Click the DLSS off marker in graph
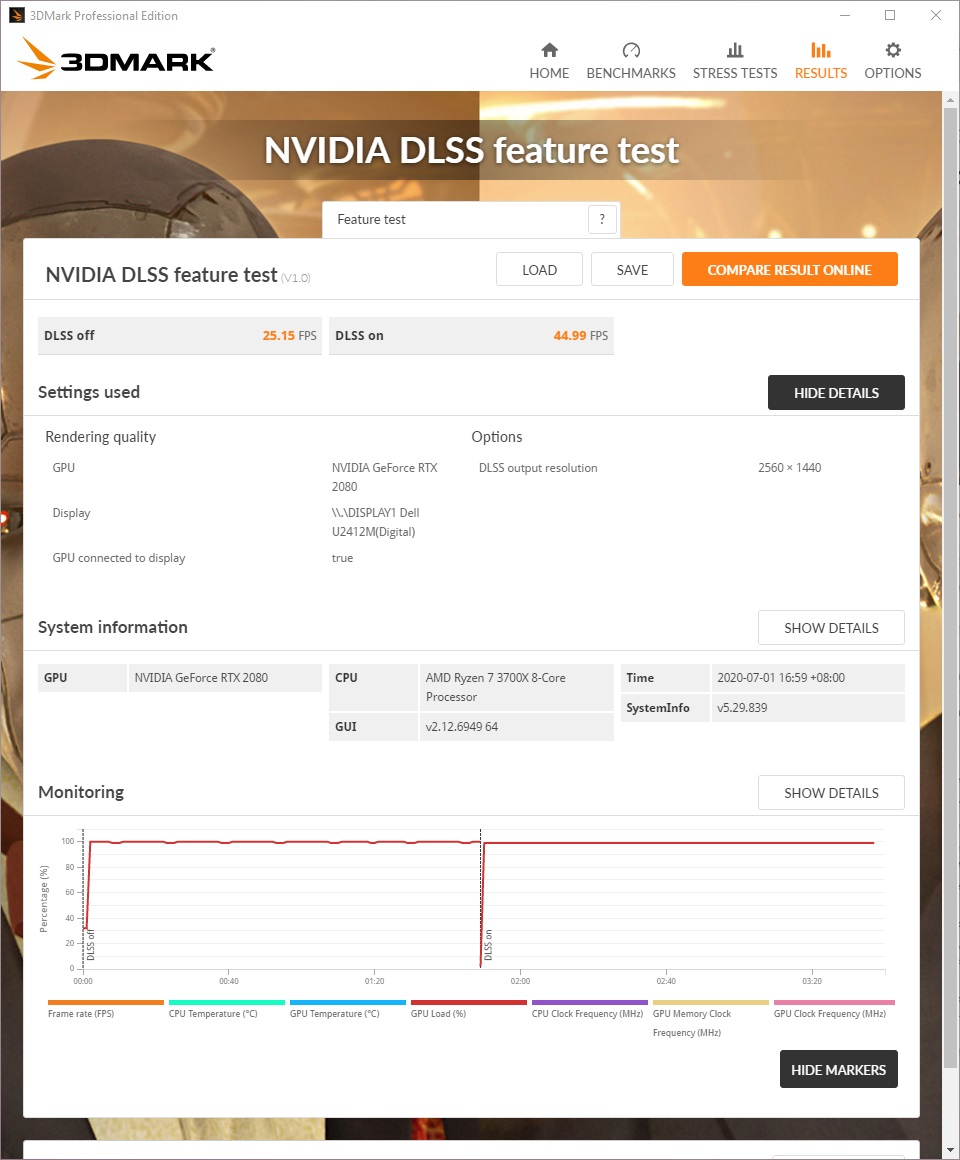960x1160 pixels. pyautogui.click(x=91, y=945)
